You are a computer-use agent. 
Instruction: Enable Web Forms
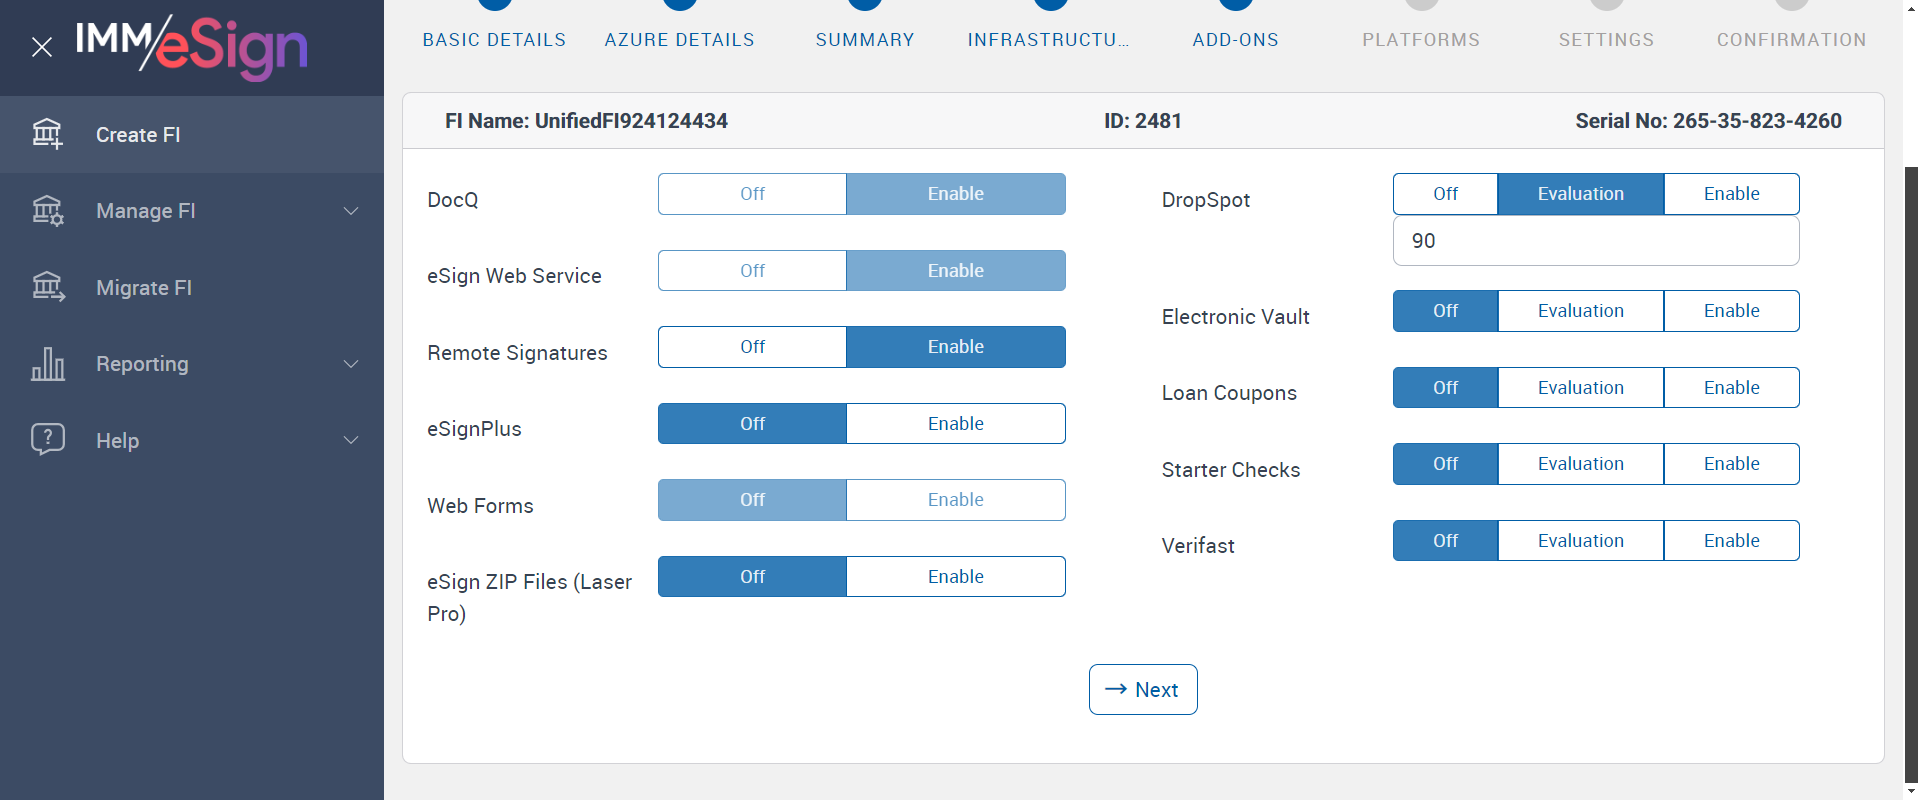pyautogui.click(x=956, y=500)
